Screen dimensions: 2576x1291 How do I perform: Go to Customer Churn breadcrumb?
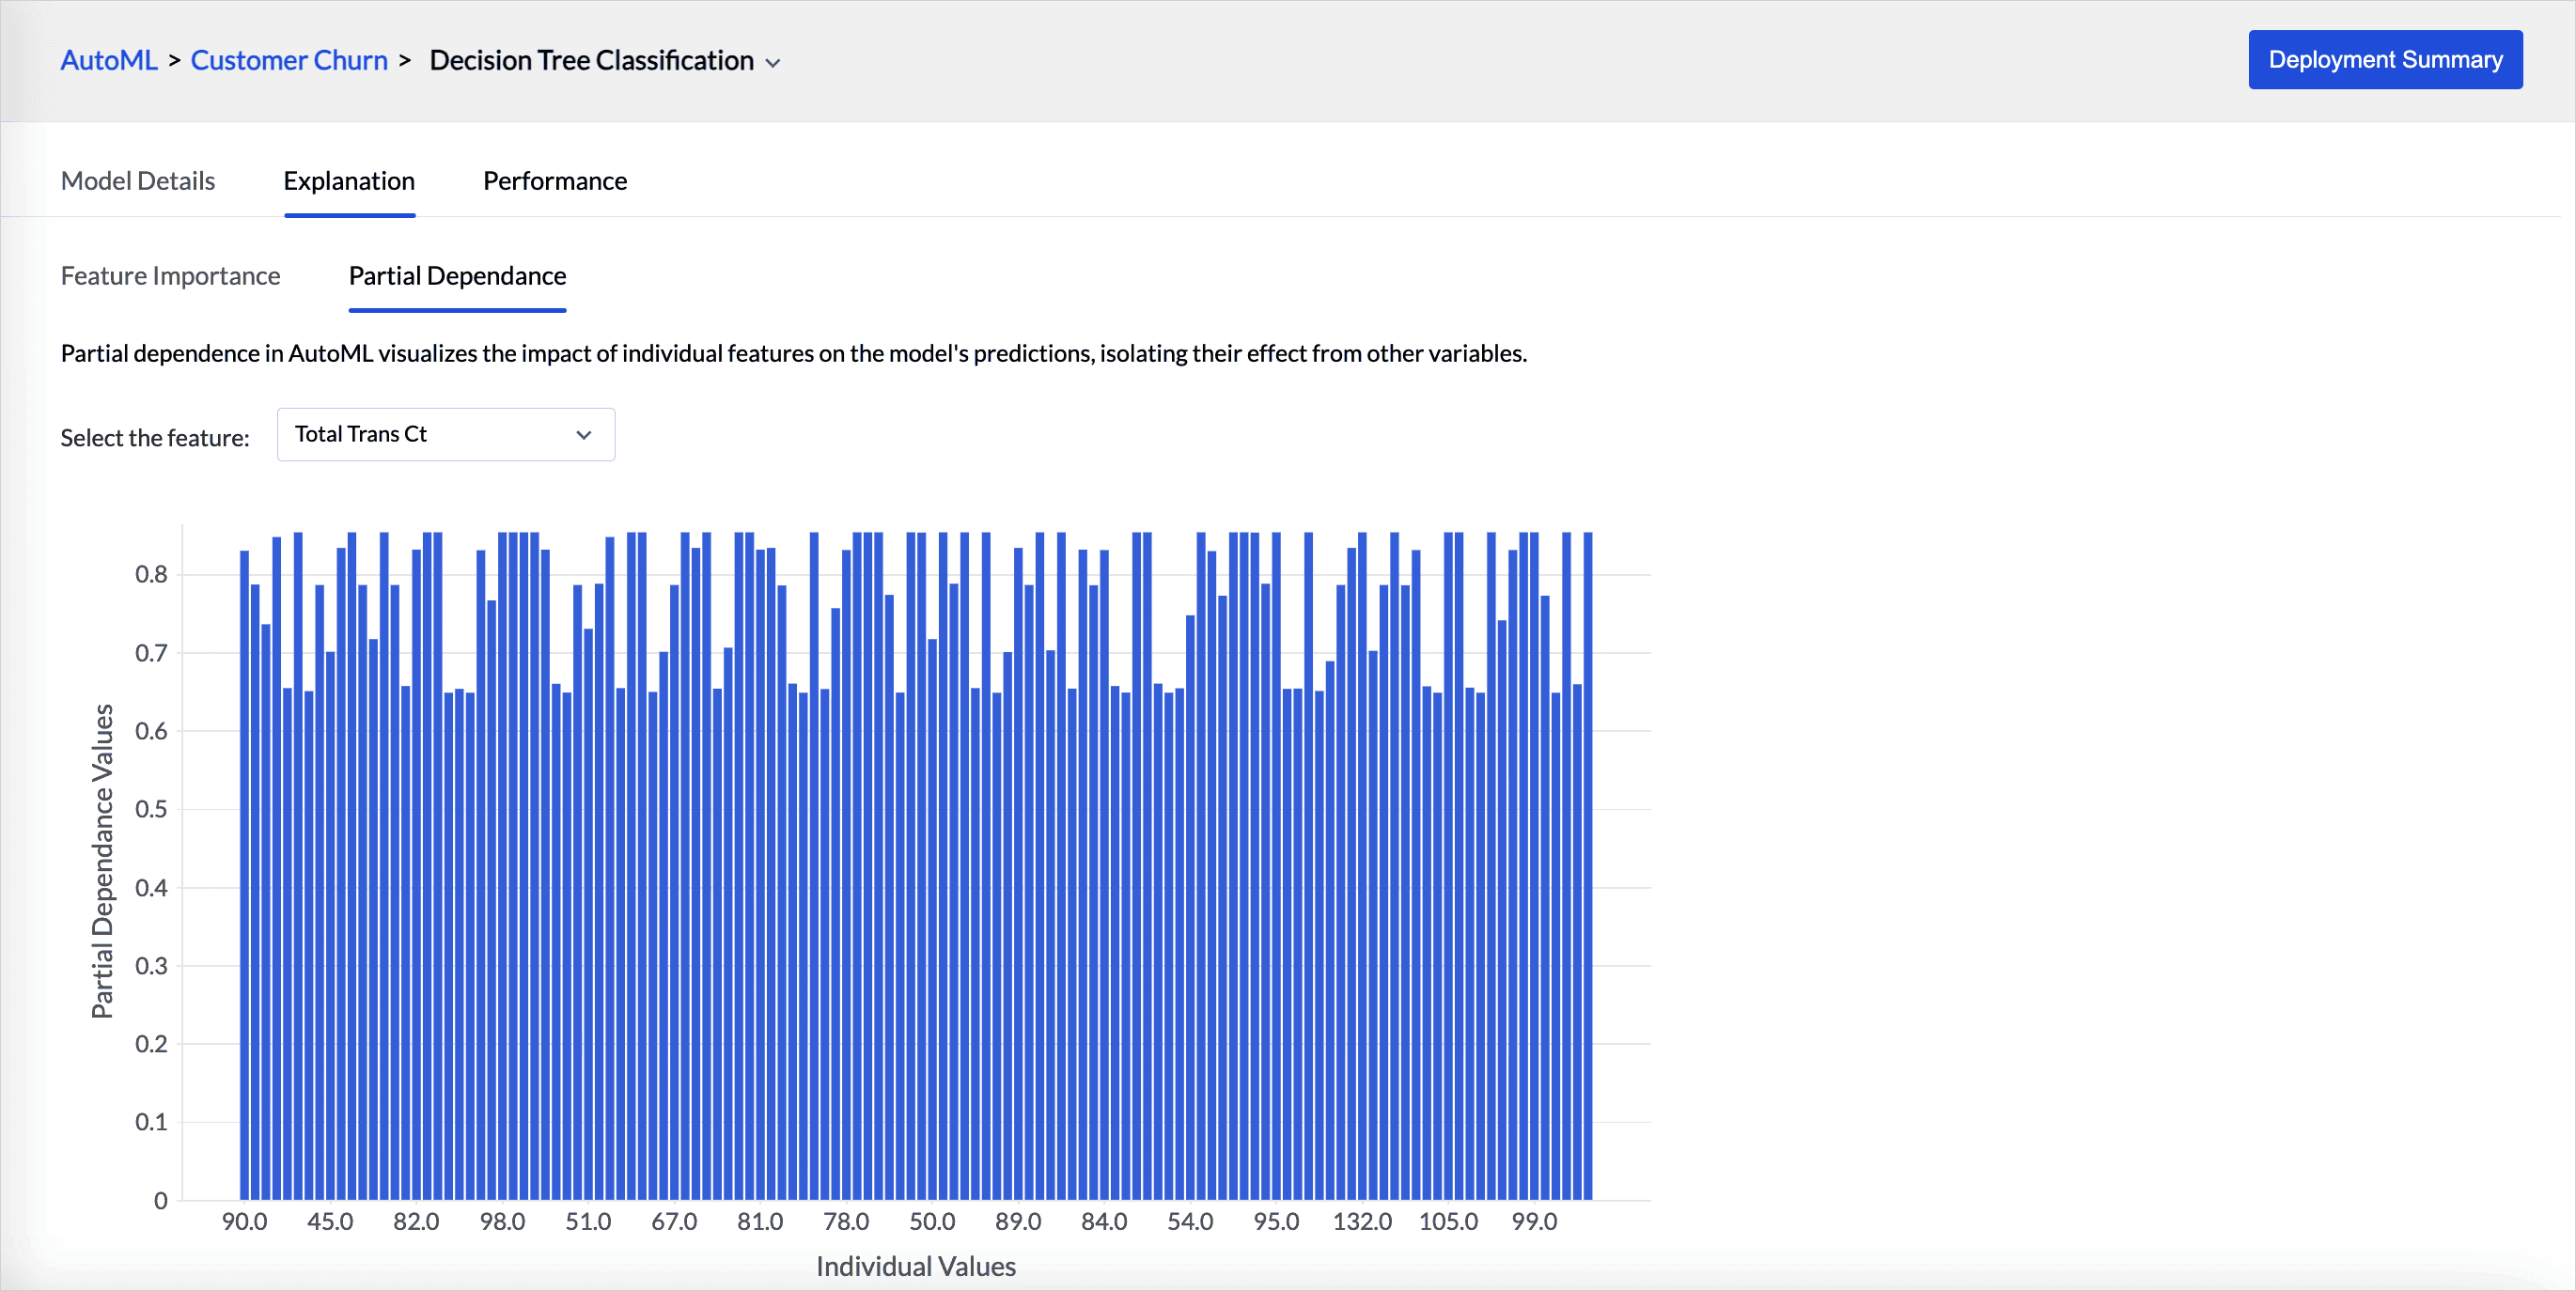tap(289, 60)
